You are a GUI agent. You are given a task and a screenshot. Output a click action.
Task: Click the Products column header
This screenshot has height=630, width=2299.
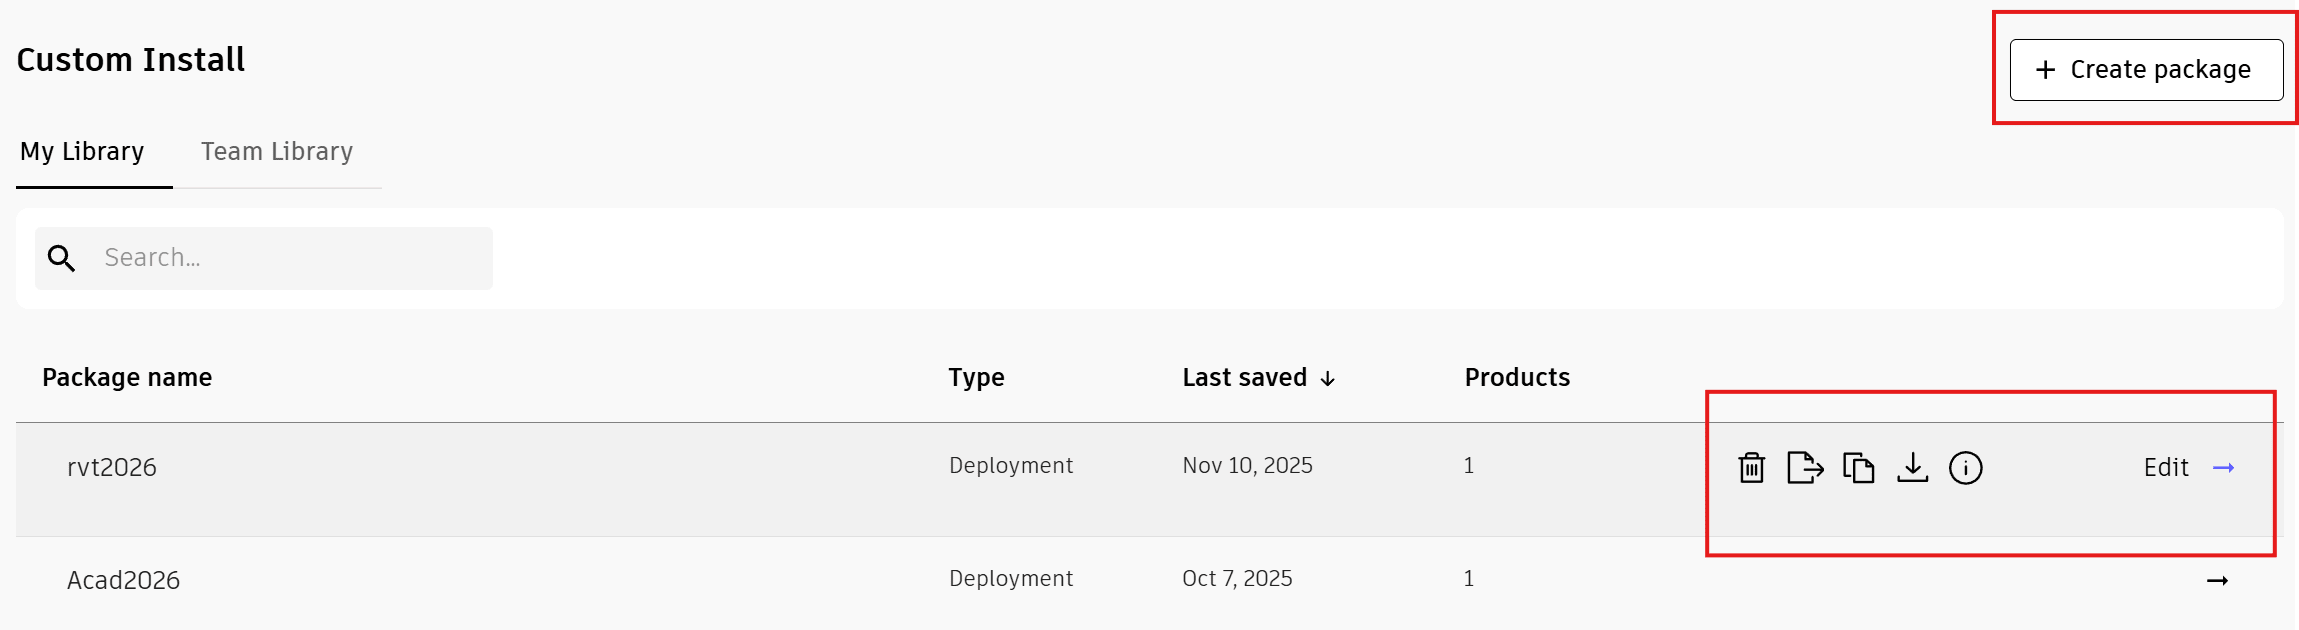point(1517,377)
